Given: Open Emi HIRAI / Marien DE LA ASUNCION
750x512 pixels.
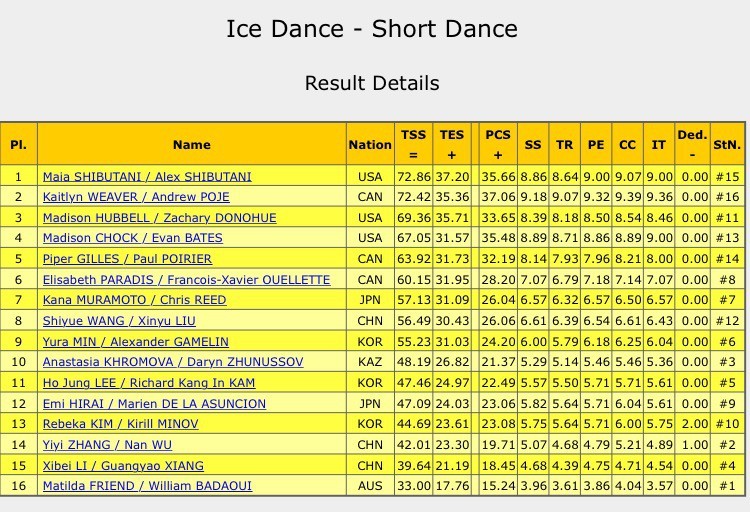Looking at the screenshot, I should coord(154,404).
